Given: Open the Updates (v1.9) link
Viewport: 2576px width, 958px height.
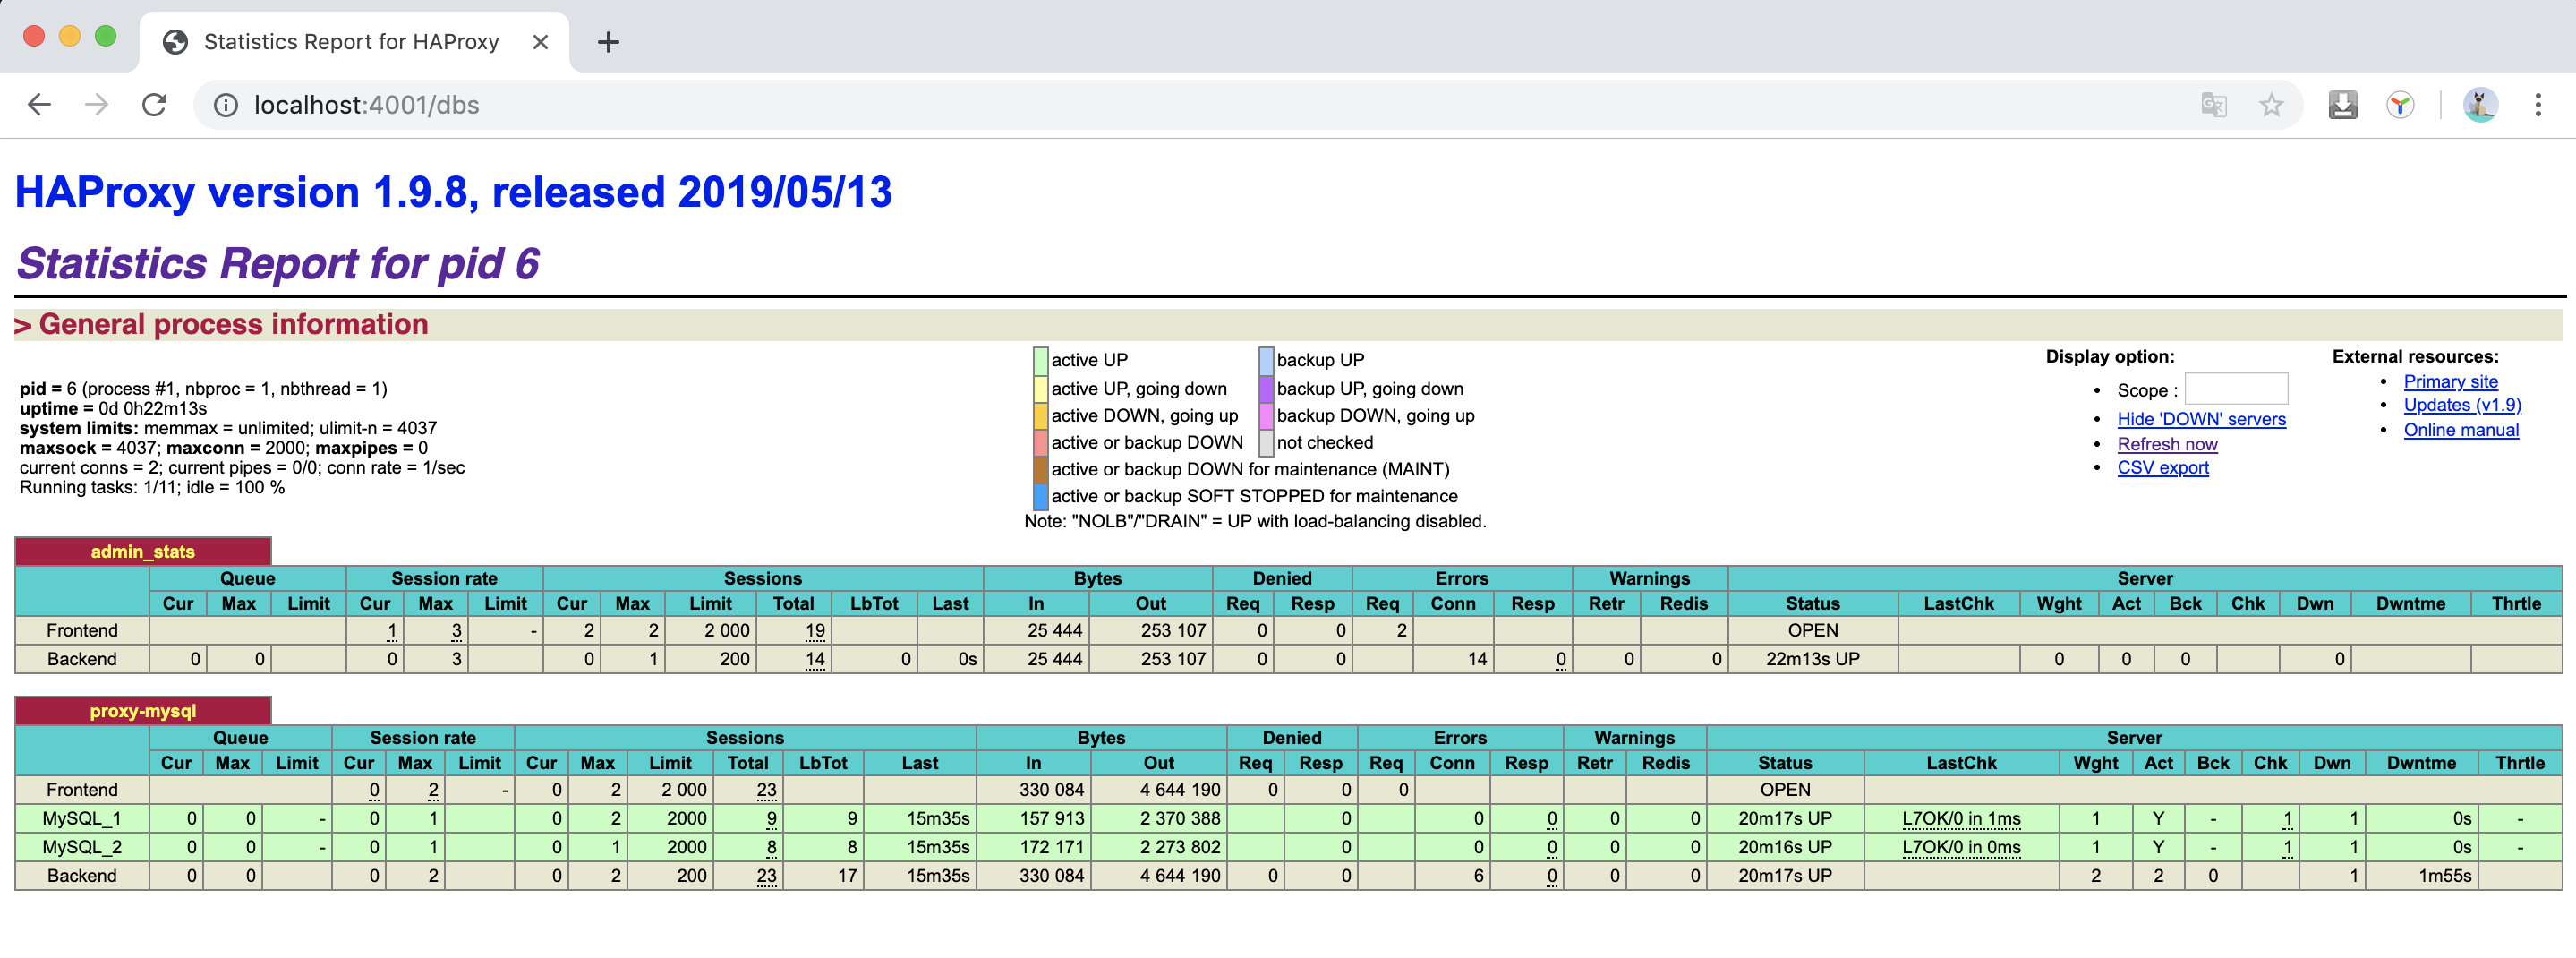Looking at the screenshot, I should (2462, 404).
